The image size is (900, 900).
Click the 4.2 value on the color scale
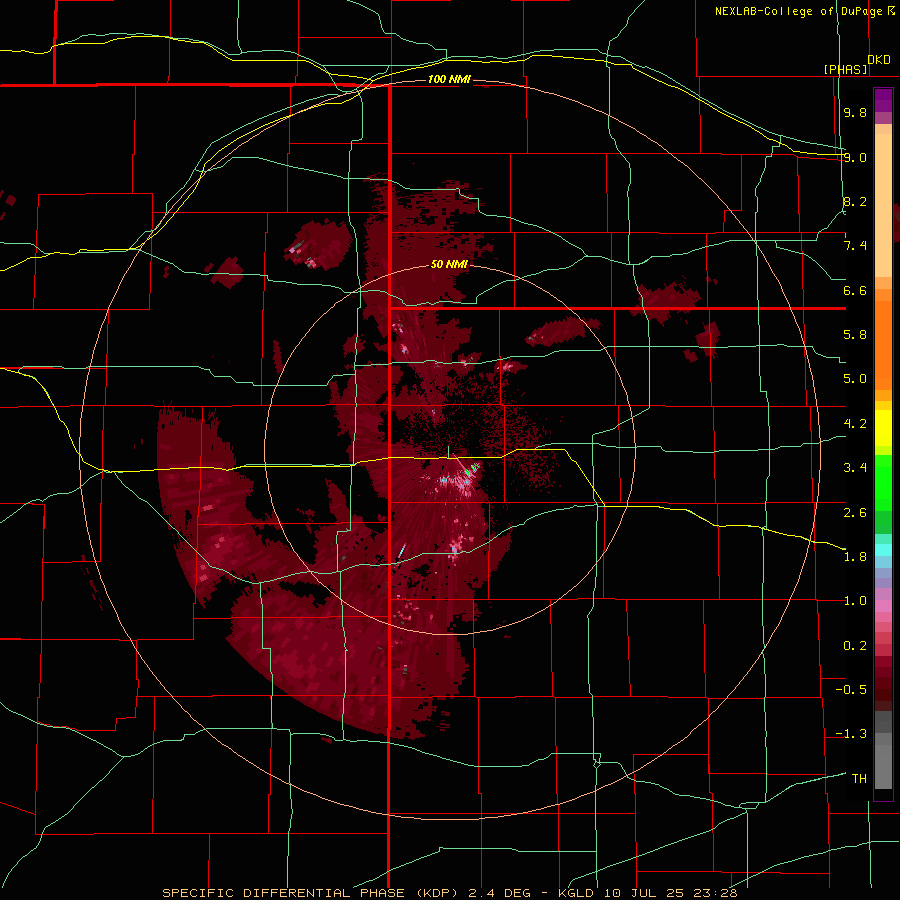click(855, 424)
